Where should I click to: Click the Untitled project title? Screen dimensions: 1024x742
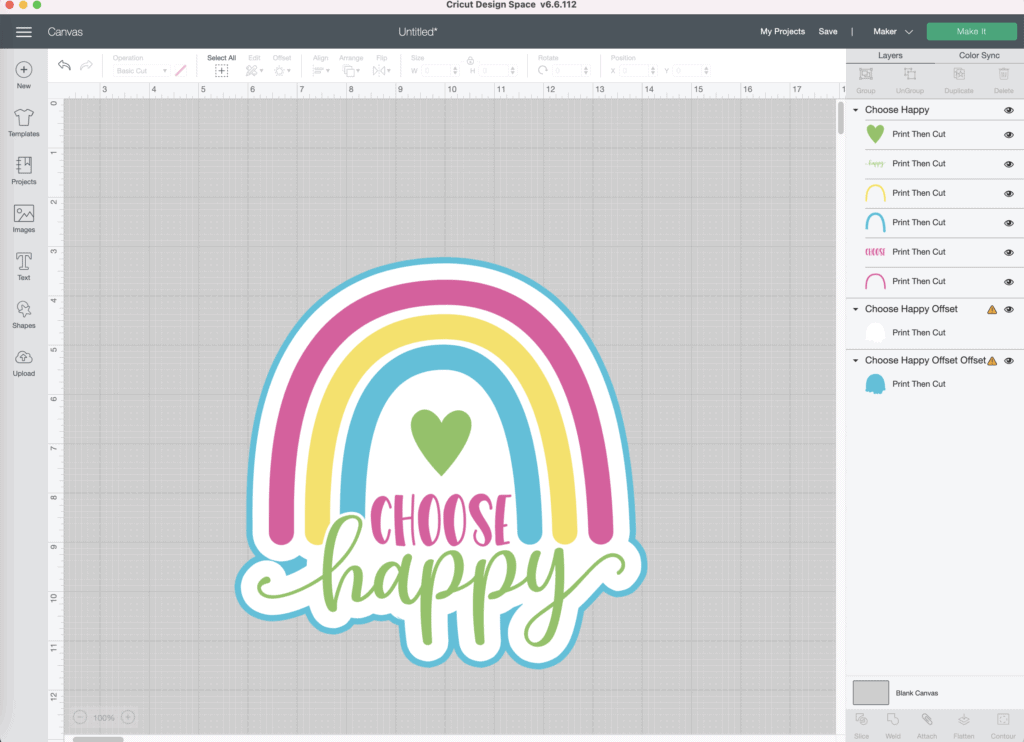418,31
